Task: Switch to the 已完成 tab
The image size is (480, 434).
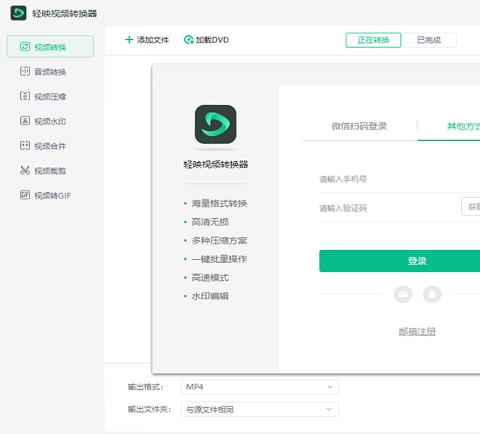Action: pos(429,40)
